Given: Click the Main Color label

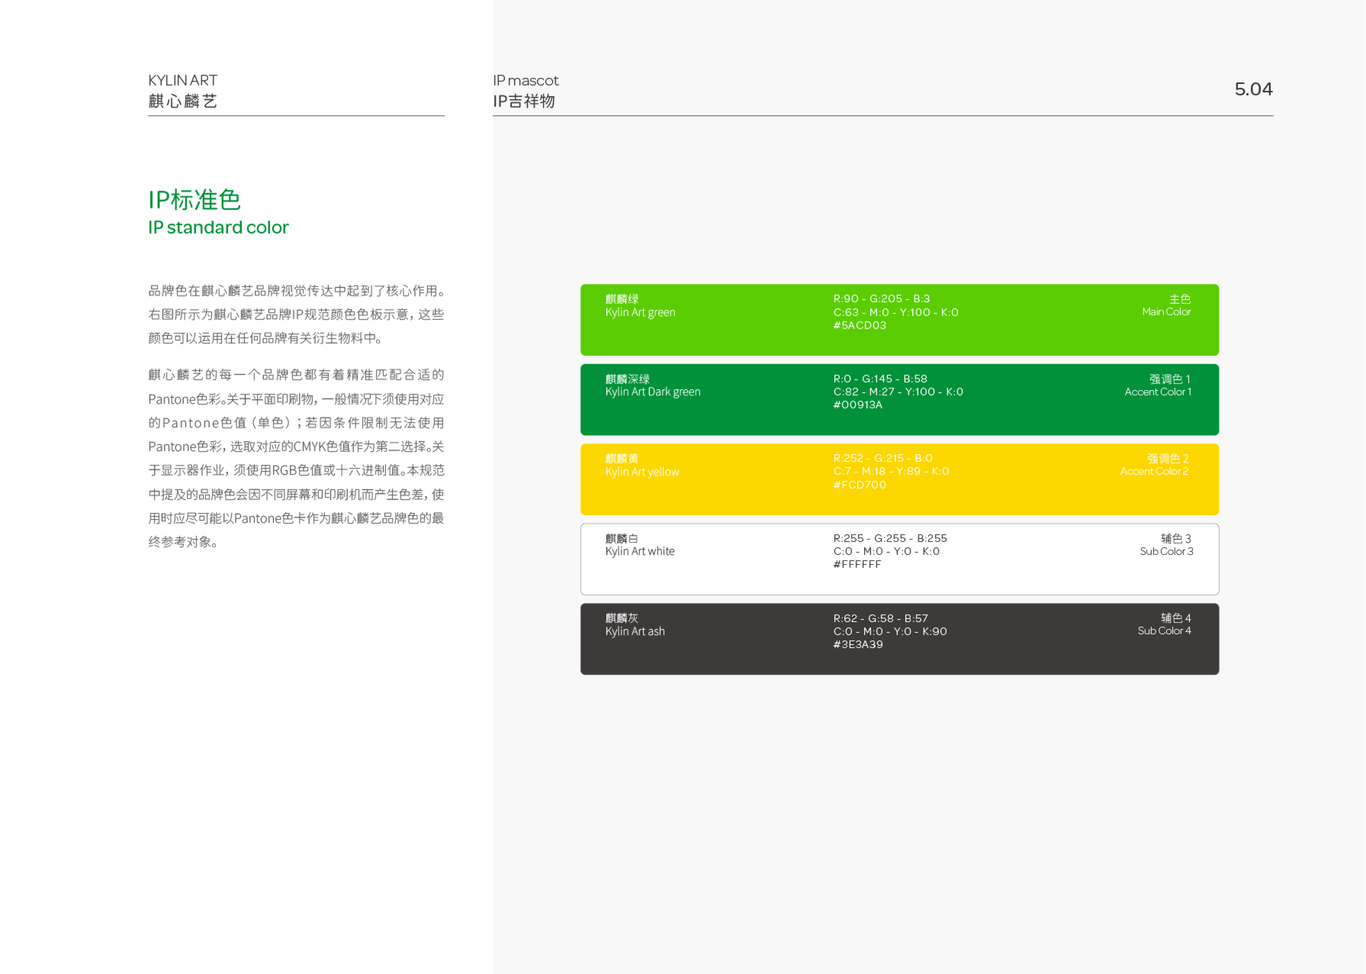Looking at the screenshot, I should [1166, 312].
